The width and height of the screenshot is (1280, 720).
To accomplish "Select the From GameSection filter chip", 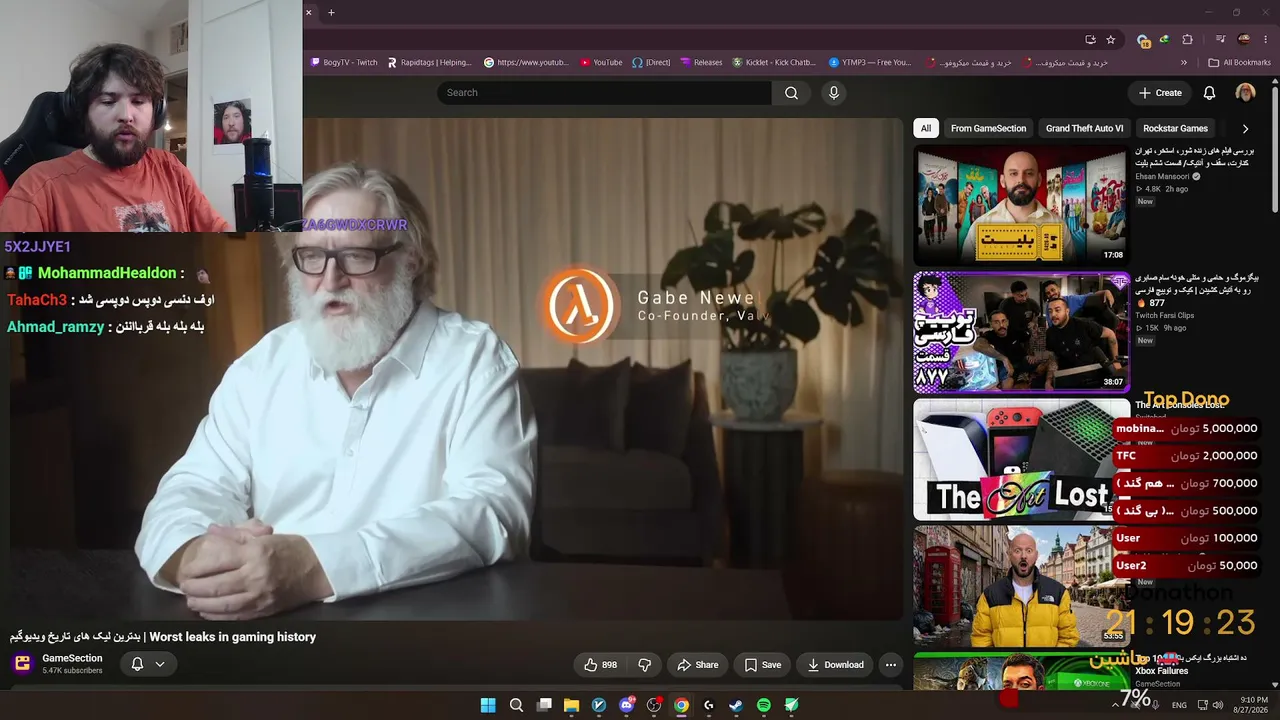I will click(988, 128).
